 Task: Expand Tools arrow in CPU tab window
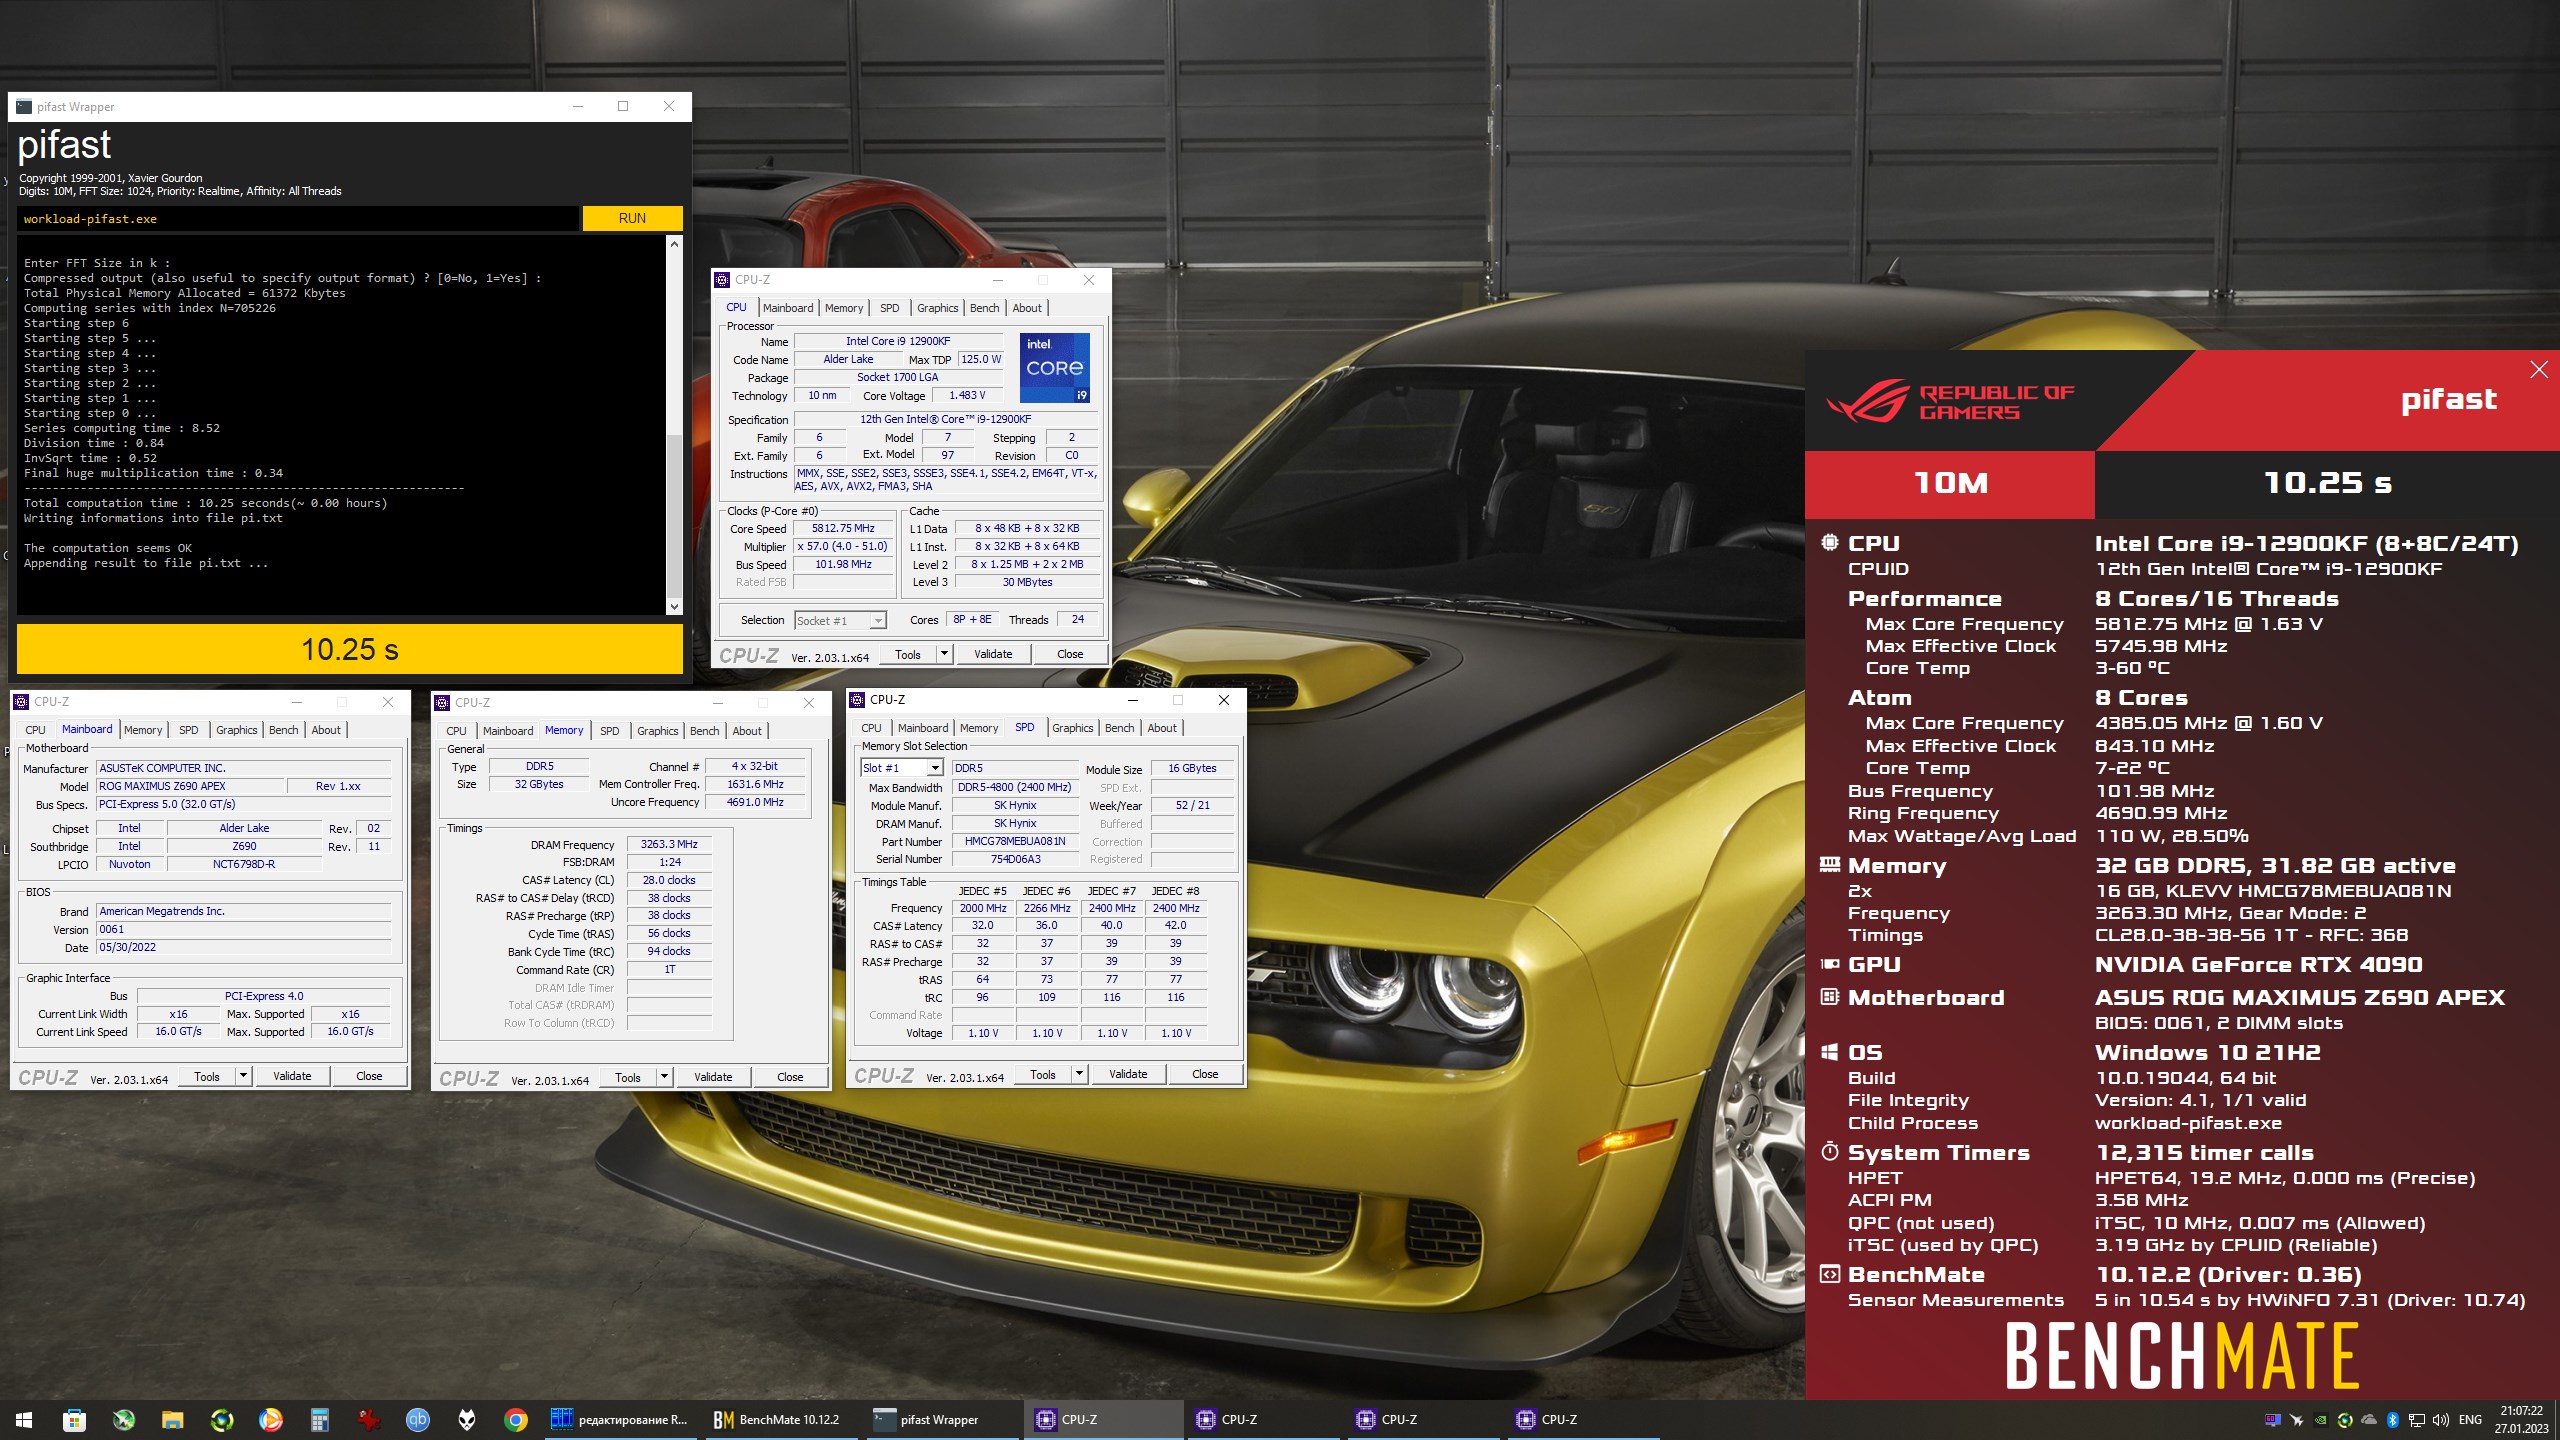[944, 654]
